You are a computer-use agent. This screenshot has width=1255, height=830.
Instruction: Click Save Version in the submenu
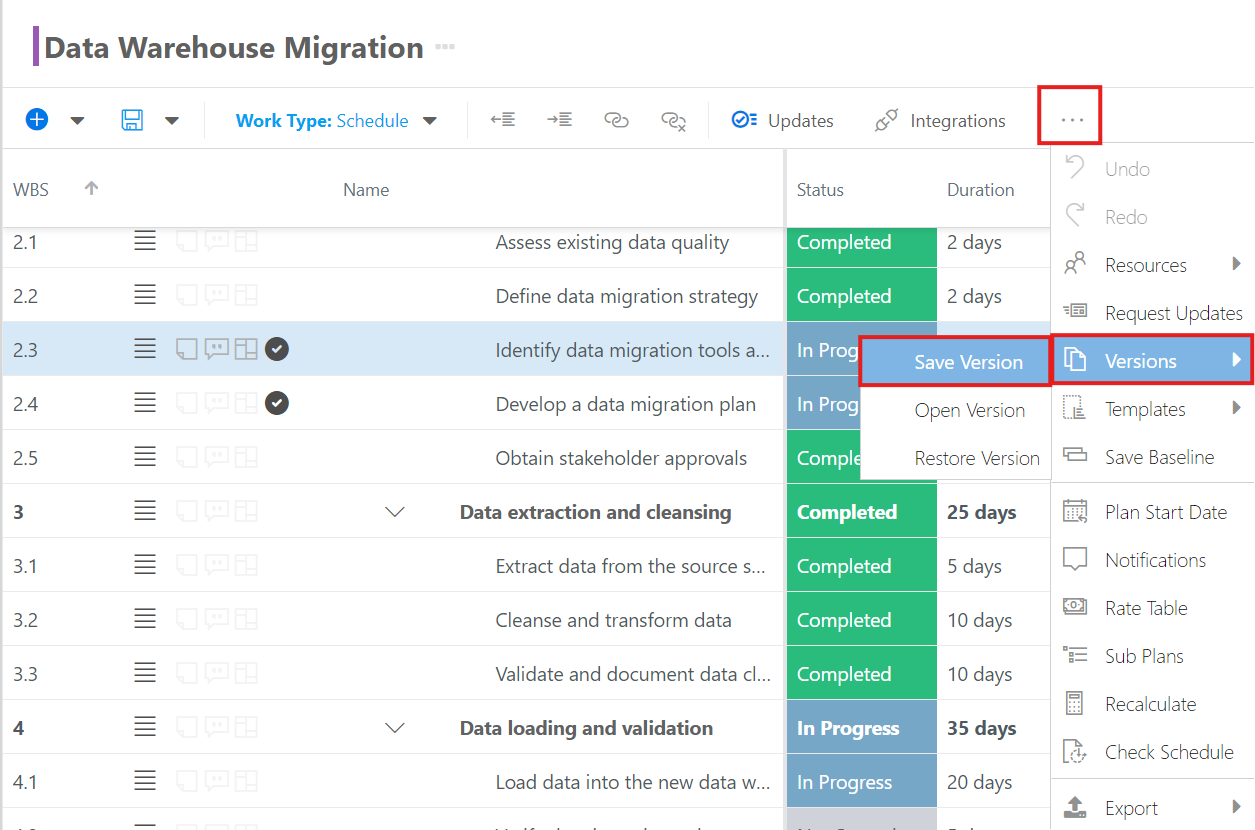(955, 362)
